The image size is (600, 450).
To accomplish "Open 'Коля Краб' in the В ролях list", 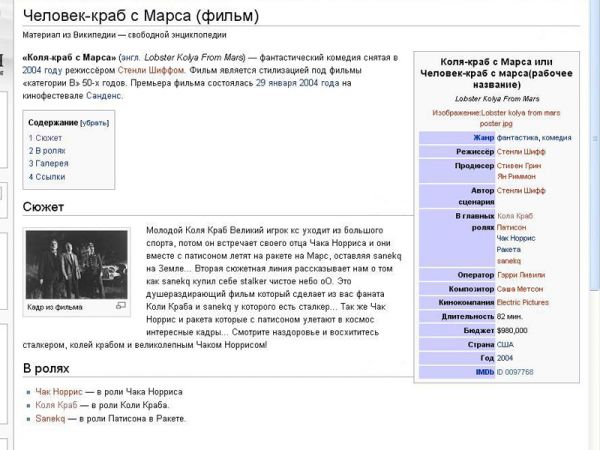I will click(56, 405).
